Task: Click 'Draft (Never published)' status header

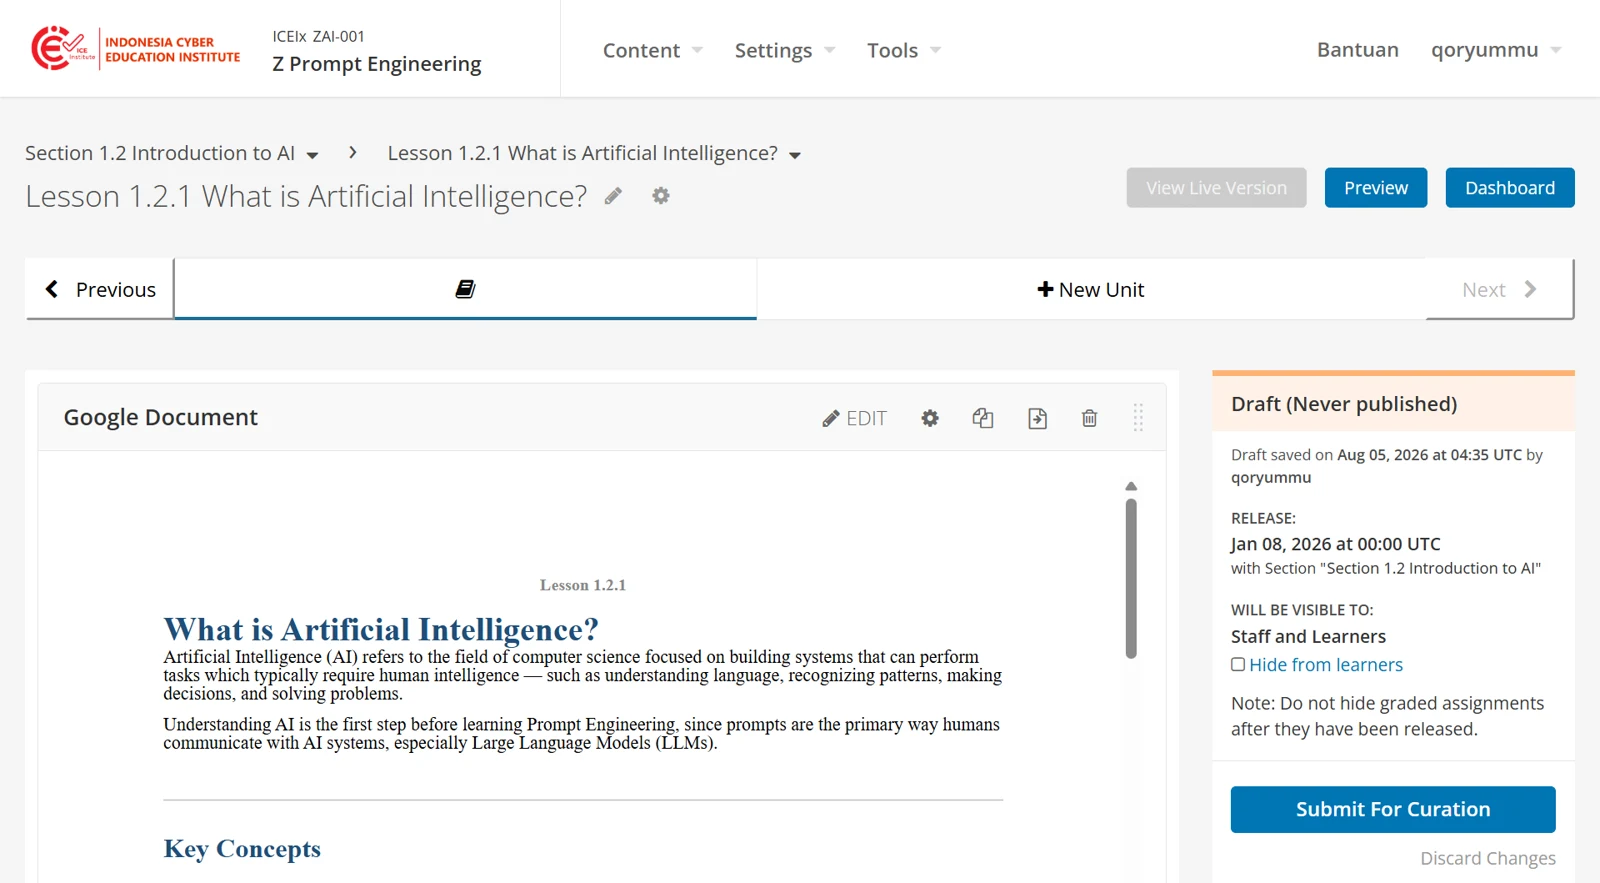Action: pyautogui.click(x=1344, y=404)
